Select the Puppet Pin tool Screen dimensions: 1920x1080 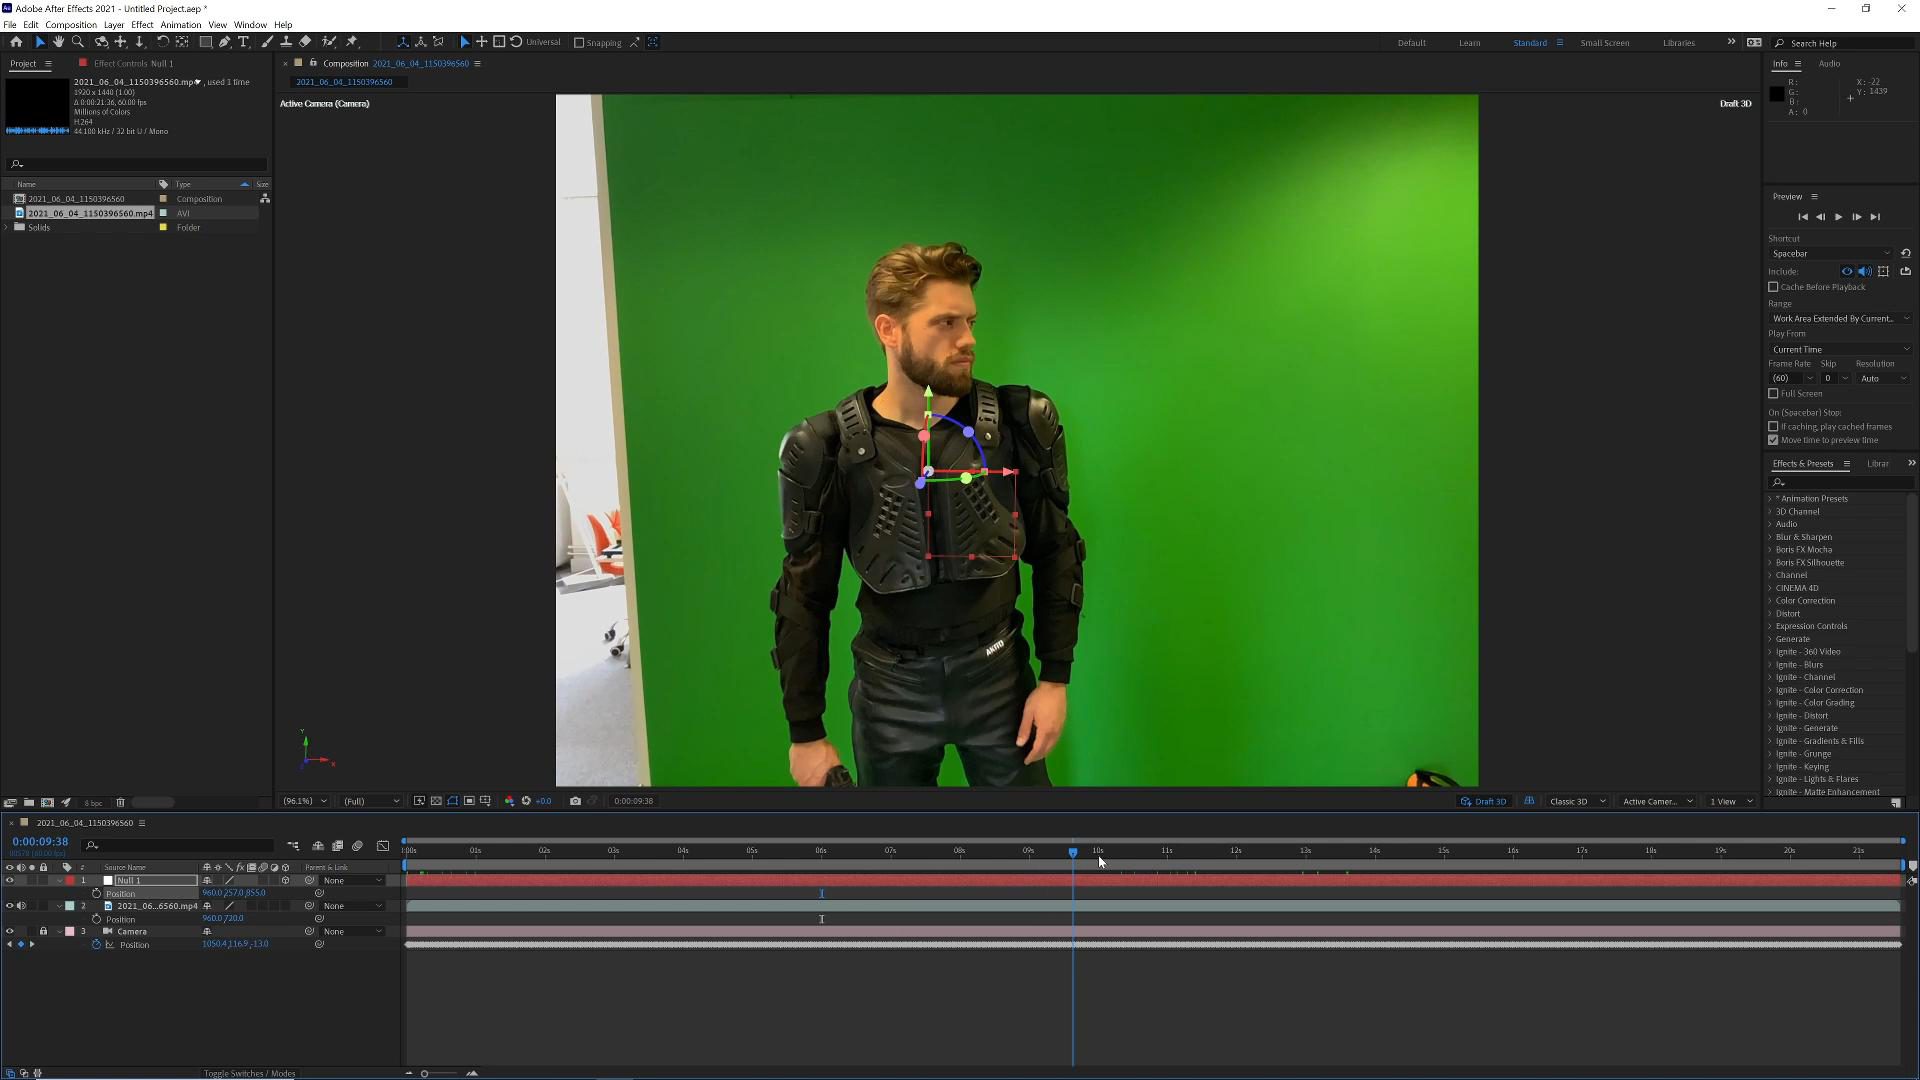point(352,42)
